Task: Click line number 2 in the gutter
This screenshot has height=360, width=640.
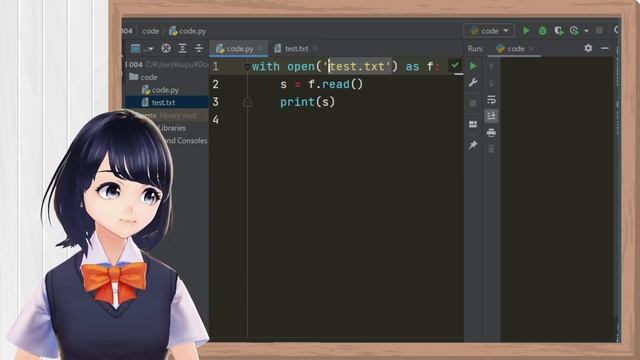Action: pos(216,84)
